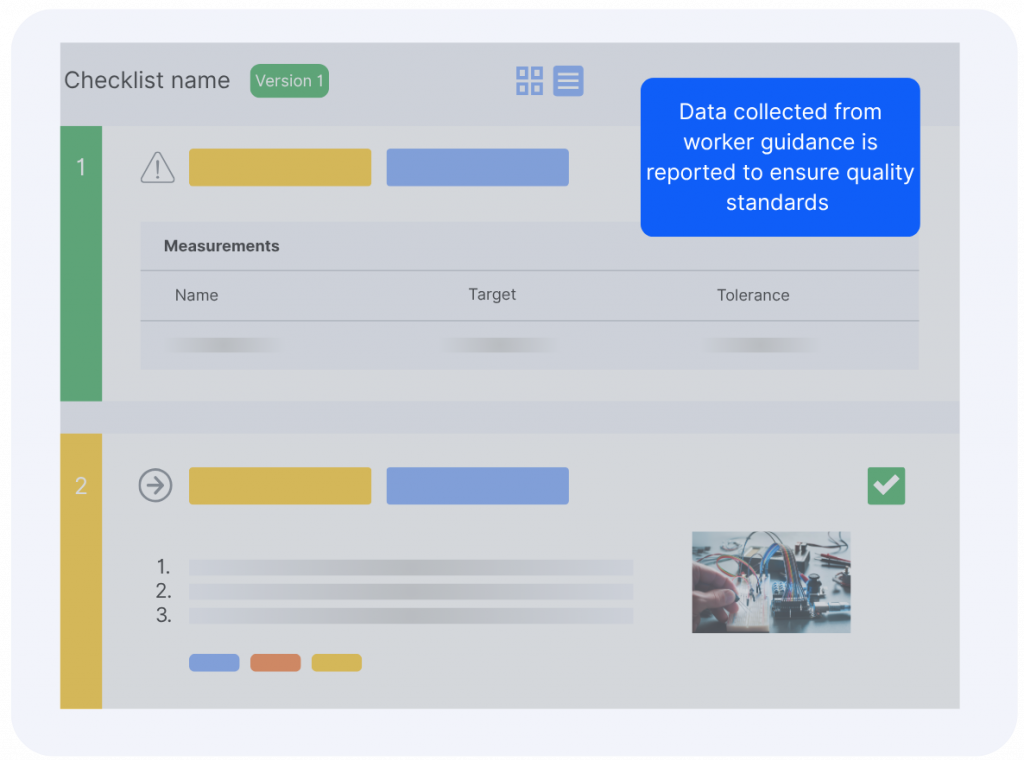Screen dimensions: 1024x761
Task: Click the Checklist name title
Action: (147, 81)
